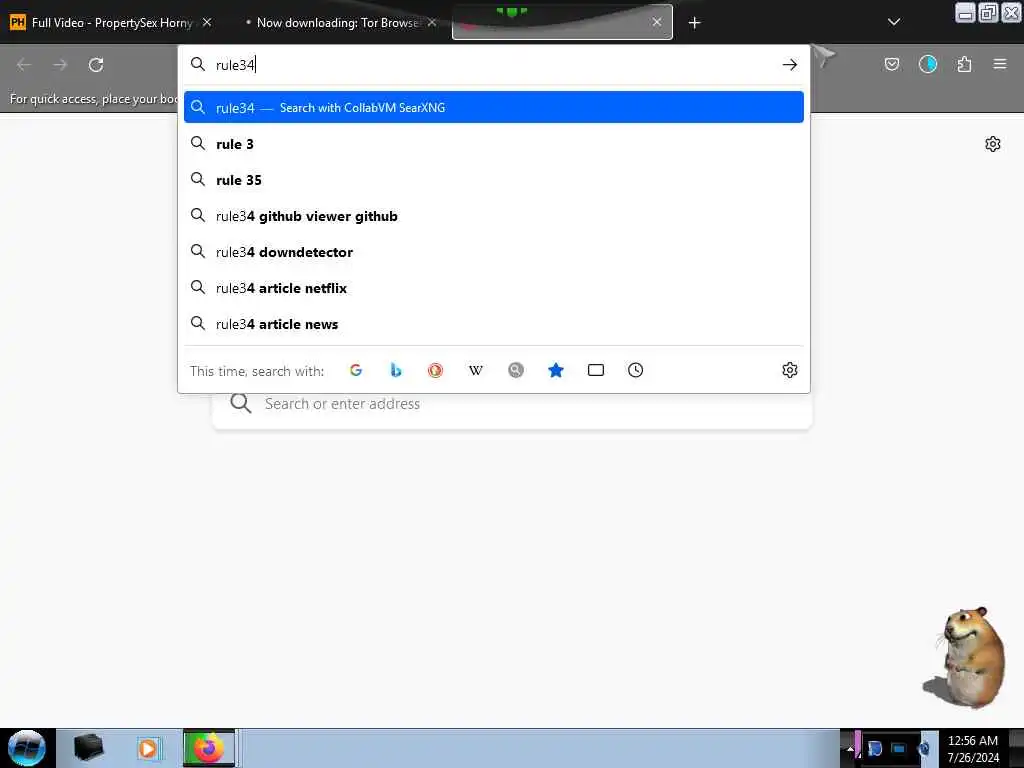
Task: Show hidden system tray icons
Action: (x=849, y=749)
